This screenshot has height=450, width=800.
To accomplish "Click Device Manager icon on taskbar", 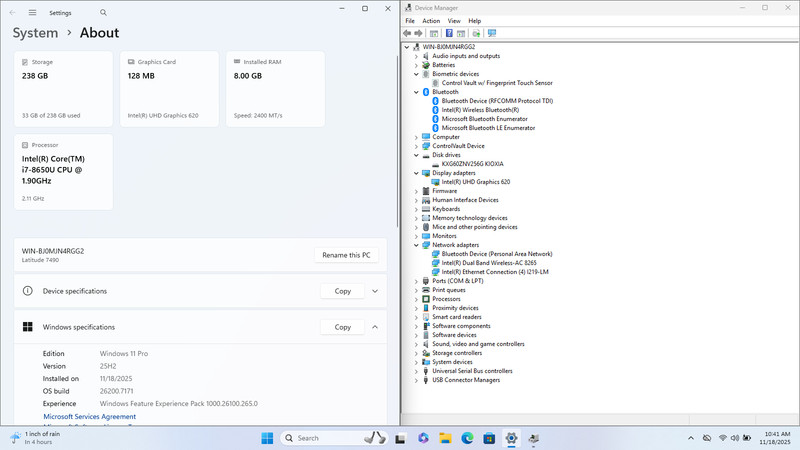I will tap(534, 438).
